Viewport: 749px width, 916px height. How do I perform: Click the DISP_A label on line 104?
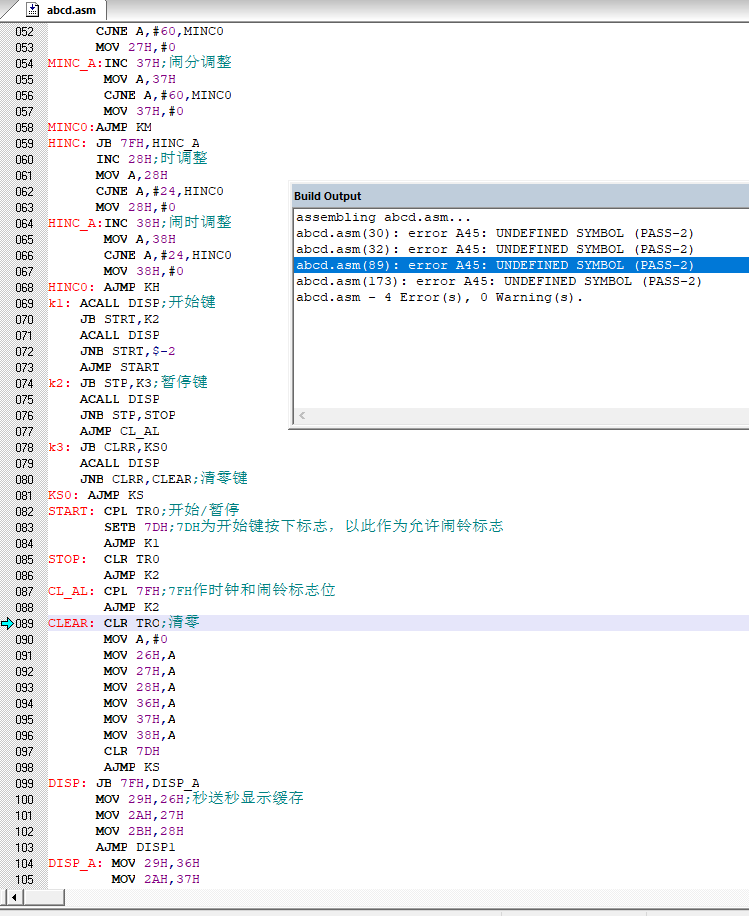coord(75,863)
